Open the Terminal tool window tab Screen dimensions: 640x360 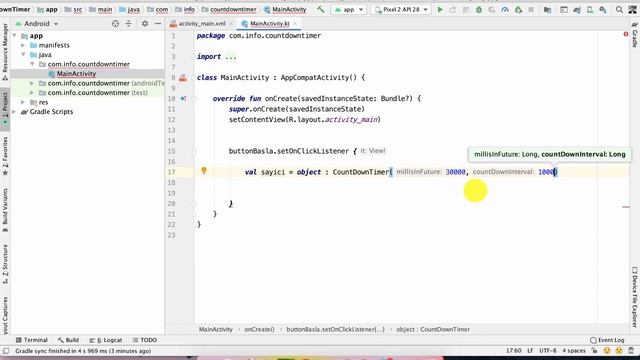(x=31, y=340)
